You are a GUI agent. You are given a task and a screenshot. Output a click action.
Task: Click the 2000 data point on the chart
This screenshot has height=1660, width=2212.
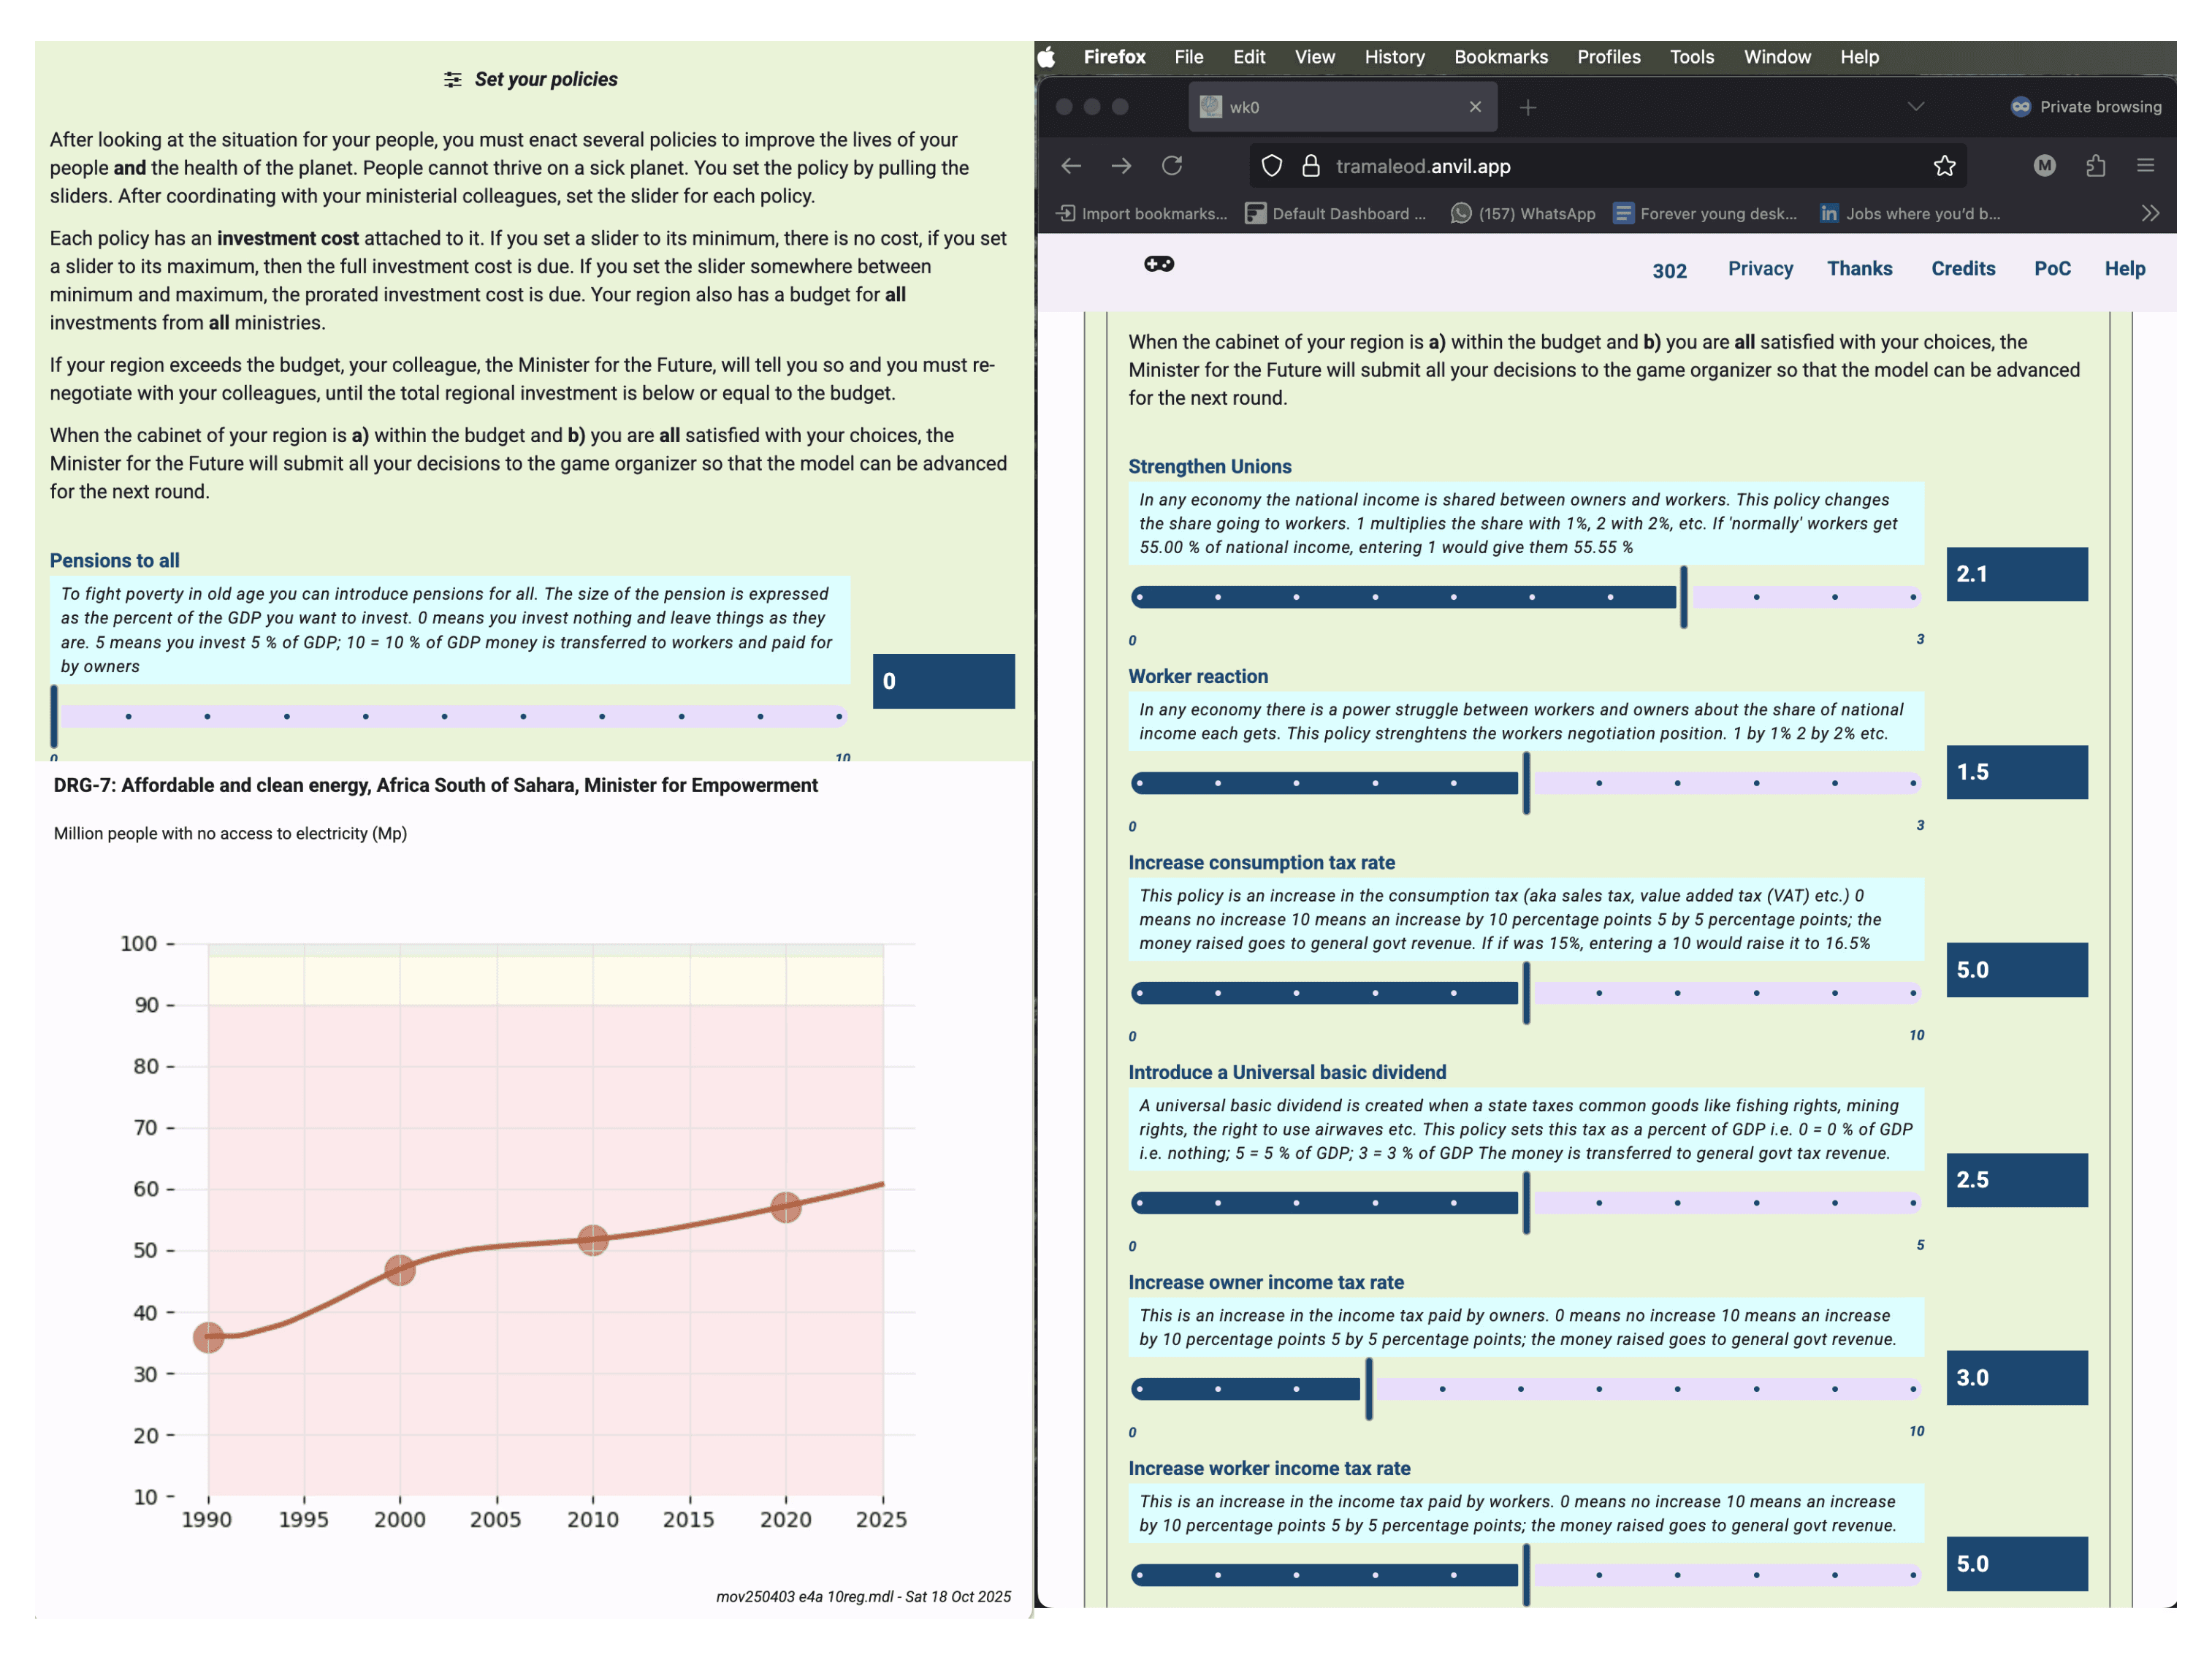[400, 1270]
